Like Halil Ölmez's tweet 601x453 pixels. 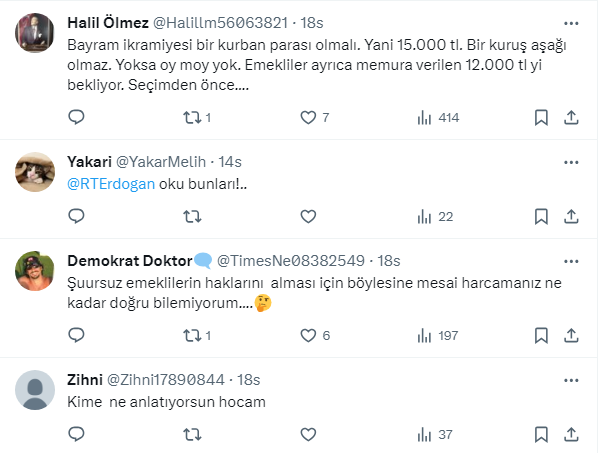point(309,118)
